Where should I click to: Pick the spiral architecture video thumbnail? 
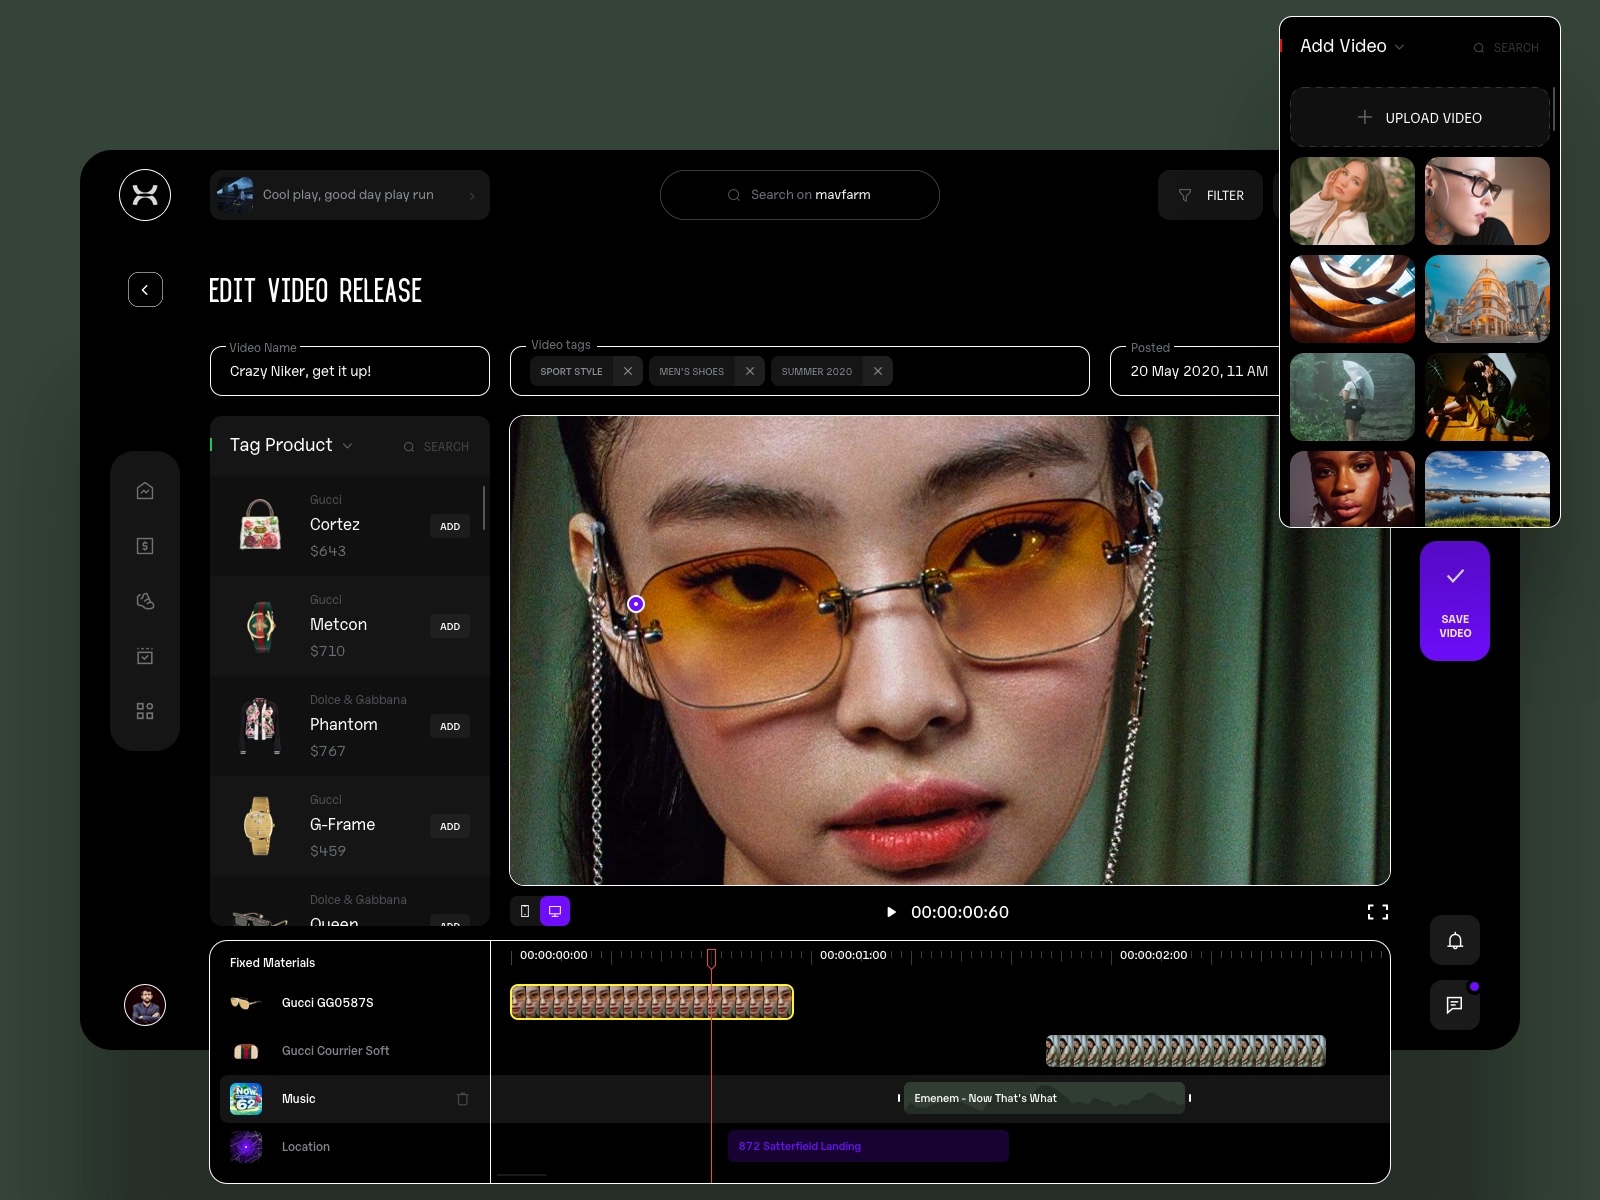[x=1352, y=299]
